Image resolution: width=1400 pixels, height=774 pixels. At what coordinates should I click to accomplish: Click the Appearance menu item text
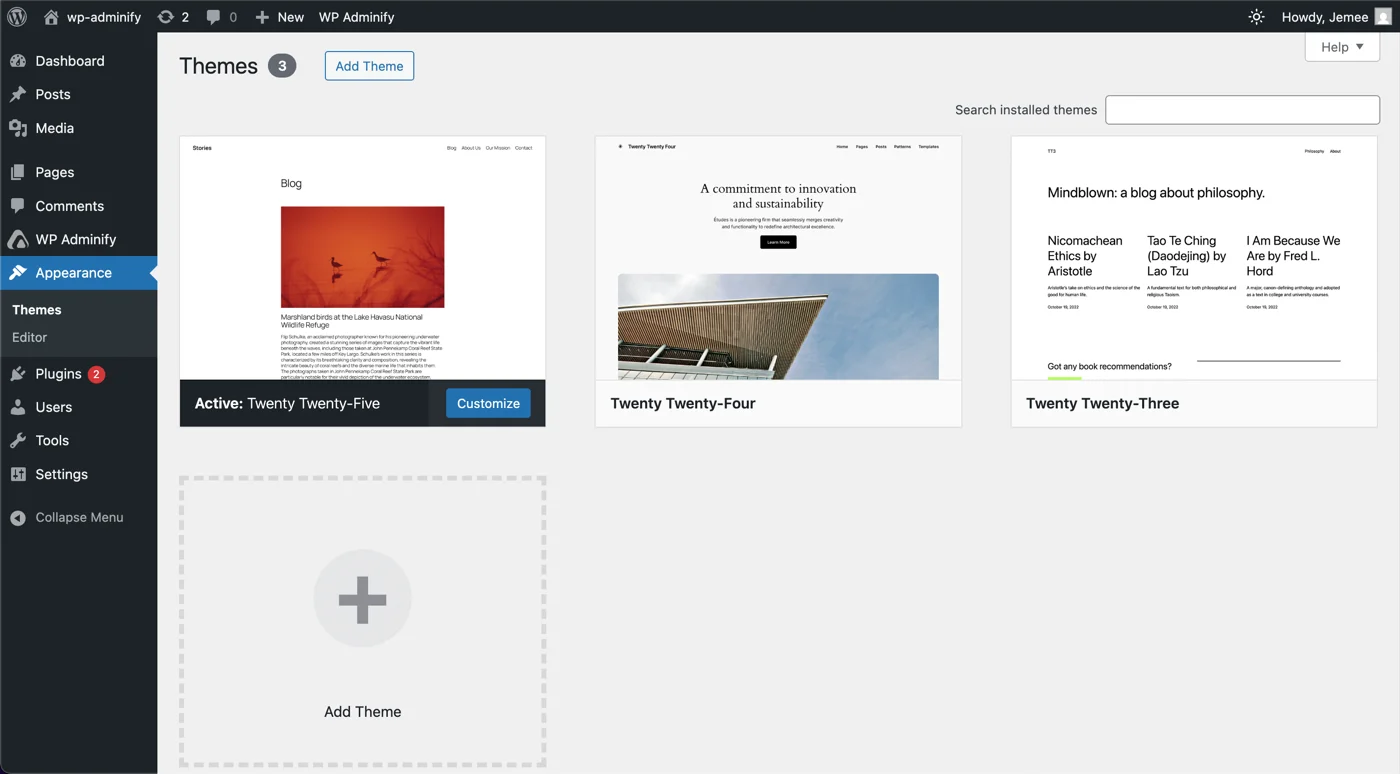(x=73, y=273)
